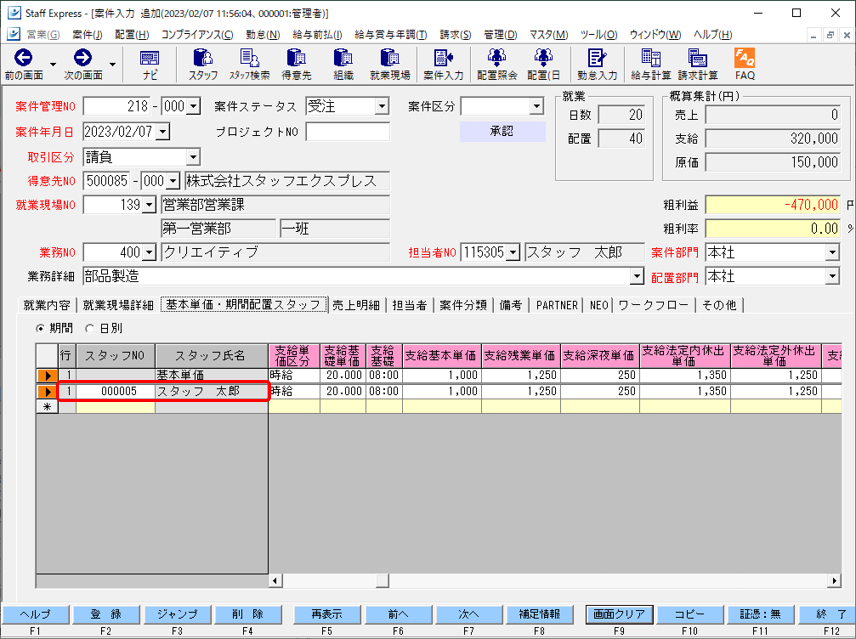Open the 配置(H) menu
Screen dimensions: 856x639
tap(132, 35)
